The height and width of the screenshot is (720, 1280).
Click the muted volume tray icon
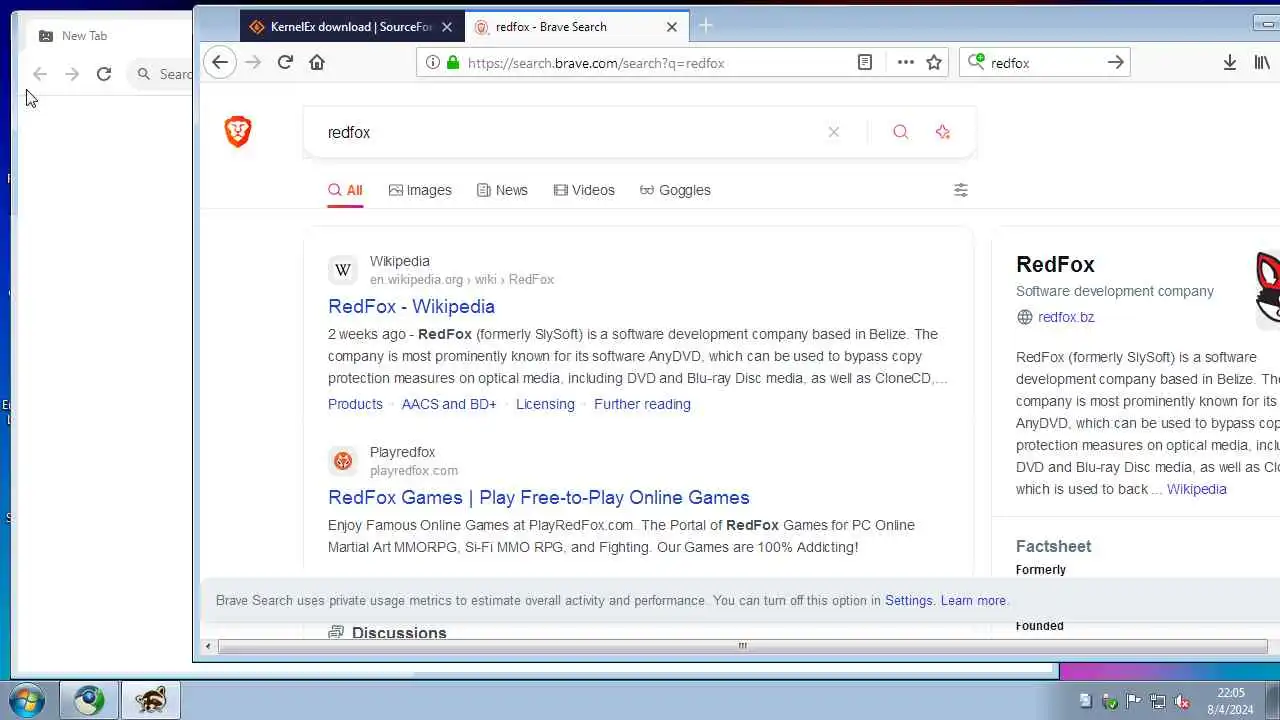tap(1181, 701)
